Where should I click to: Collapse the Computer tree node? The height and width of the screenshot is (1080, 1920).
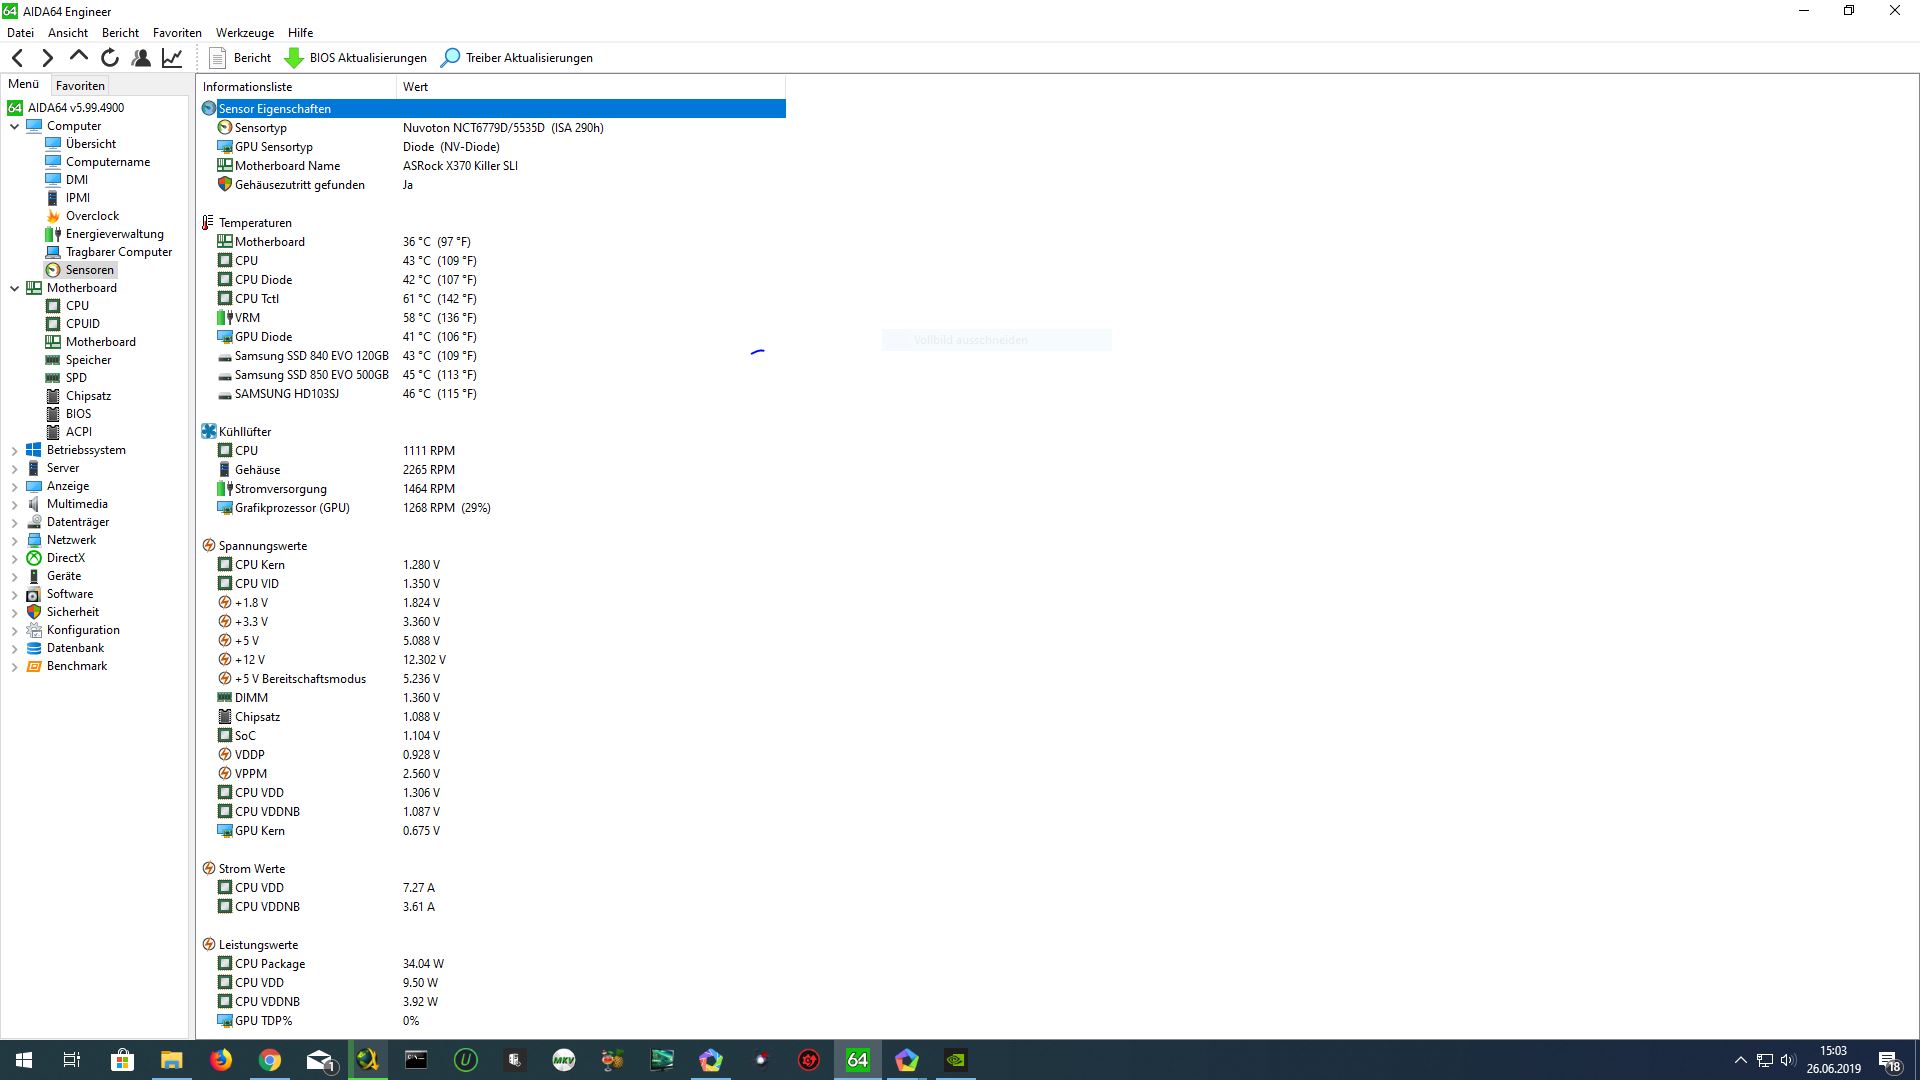[14, 126]
